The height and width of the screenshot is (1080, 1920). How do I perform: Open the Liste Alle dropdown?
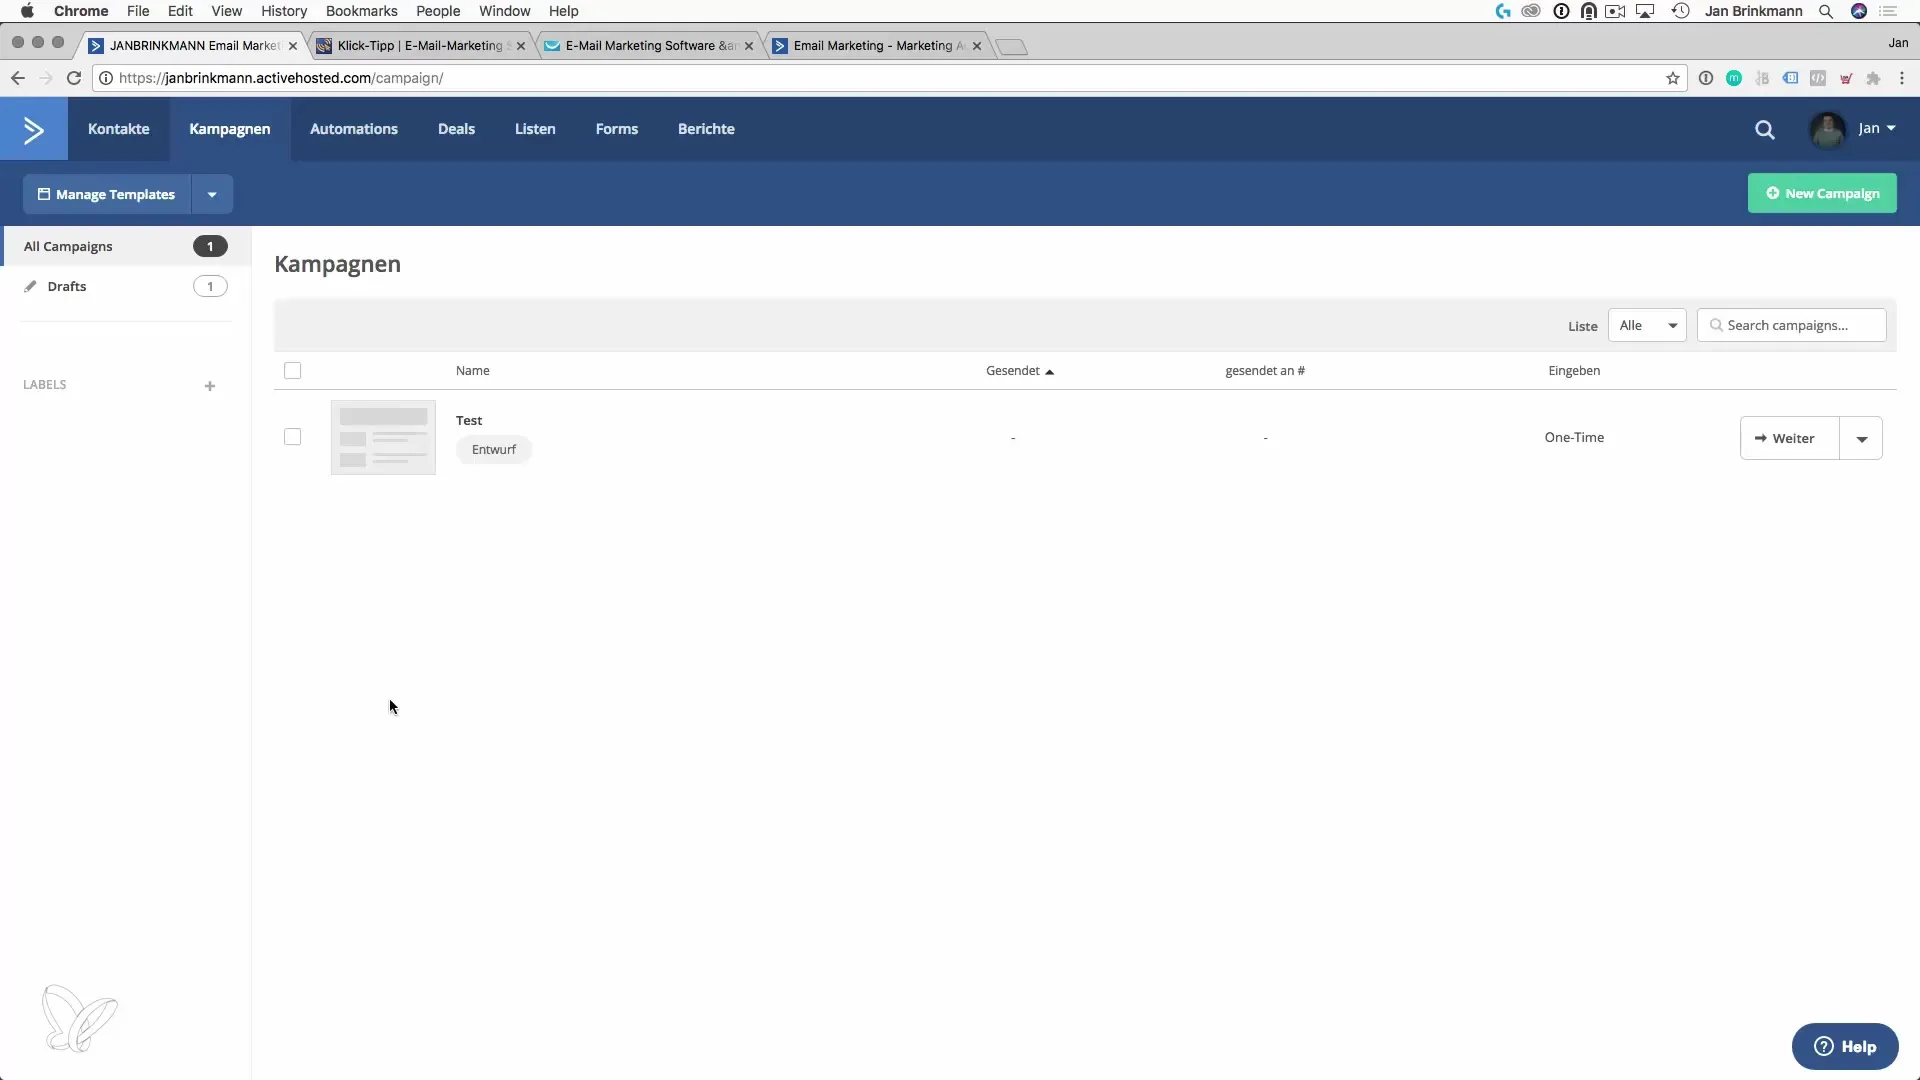(1647, 325)
